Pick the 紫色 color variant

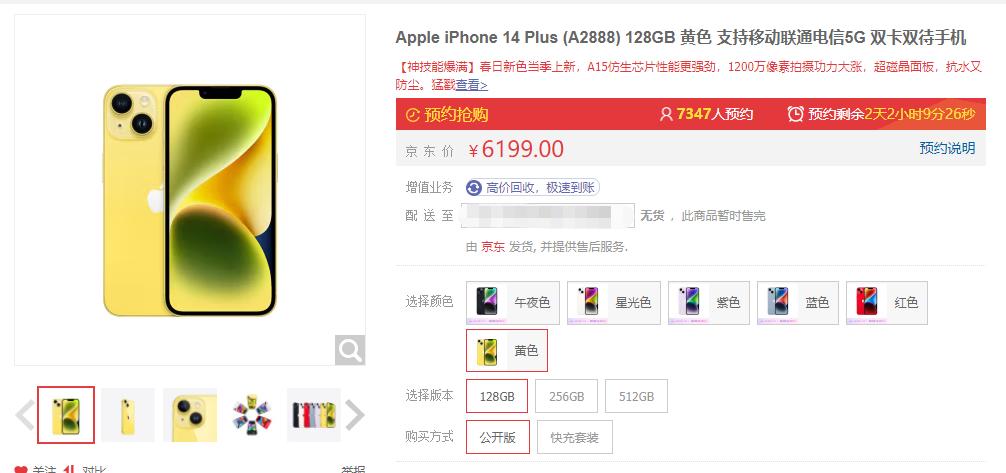tap(709, 303)
